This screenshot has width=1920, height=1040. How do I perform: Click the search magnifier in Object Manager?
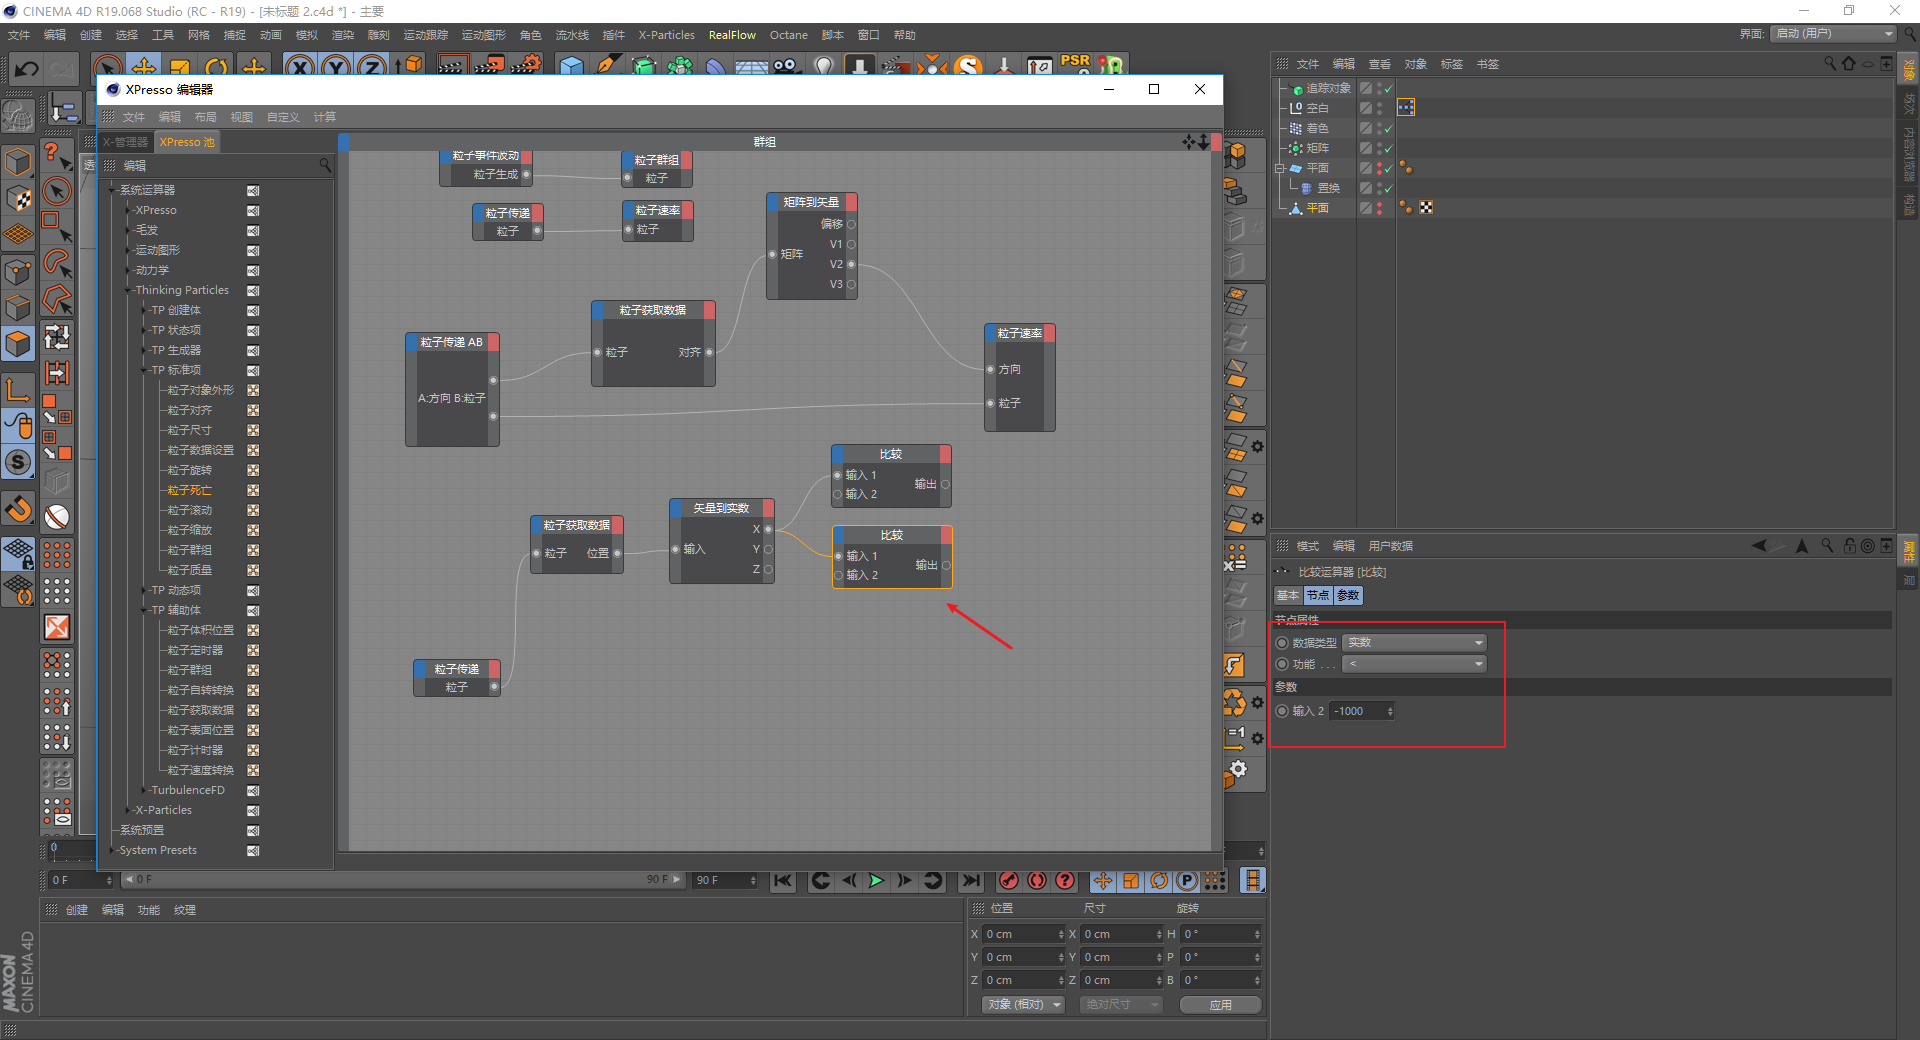[1829, 63]
